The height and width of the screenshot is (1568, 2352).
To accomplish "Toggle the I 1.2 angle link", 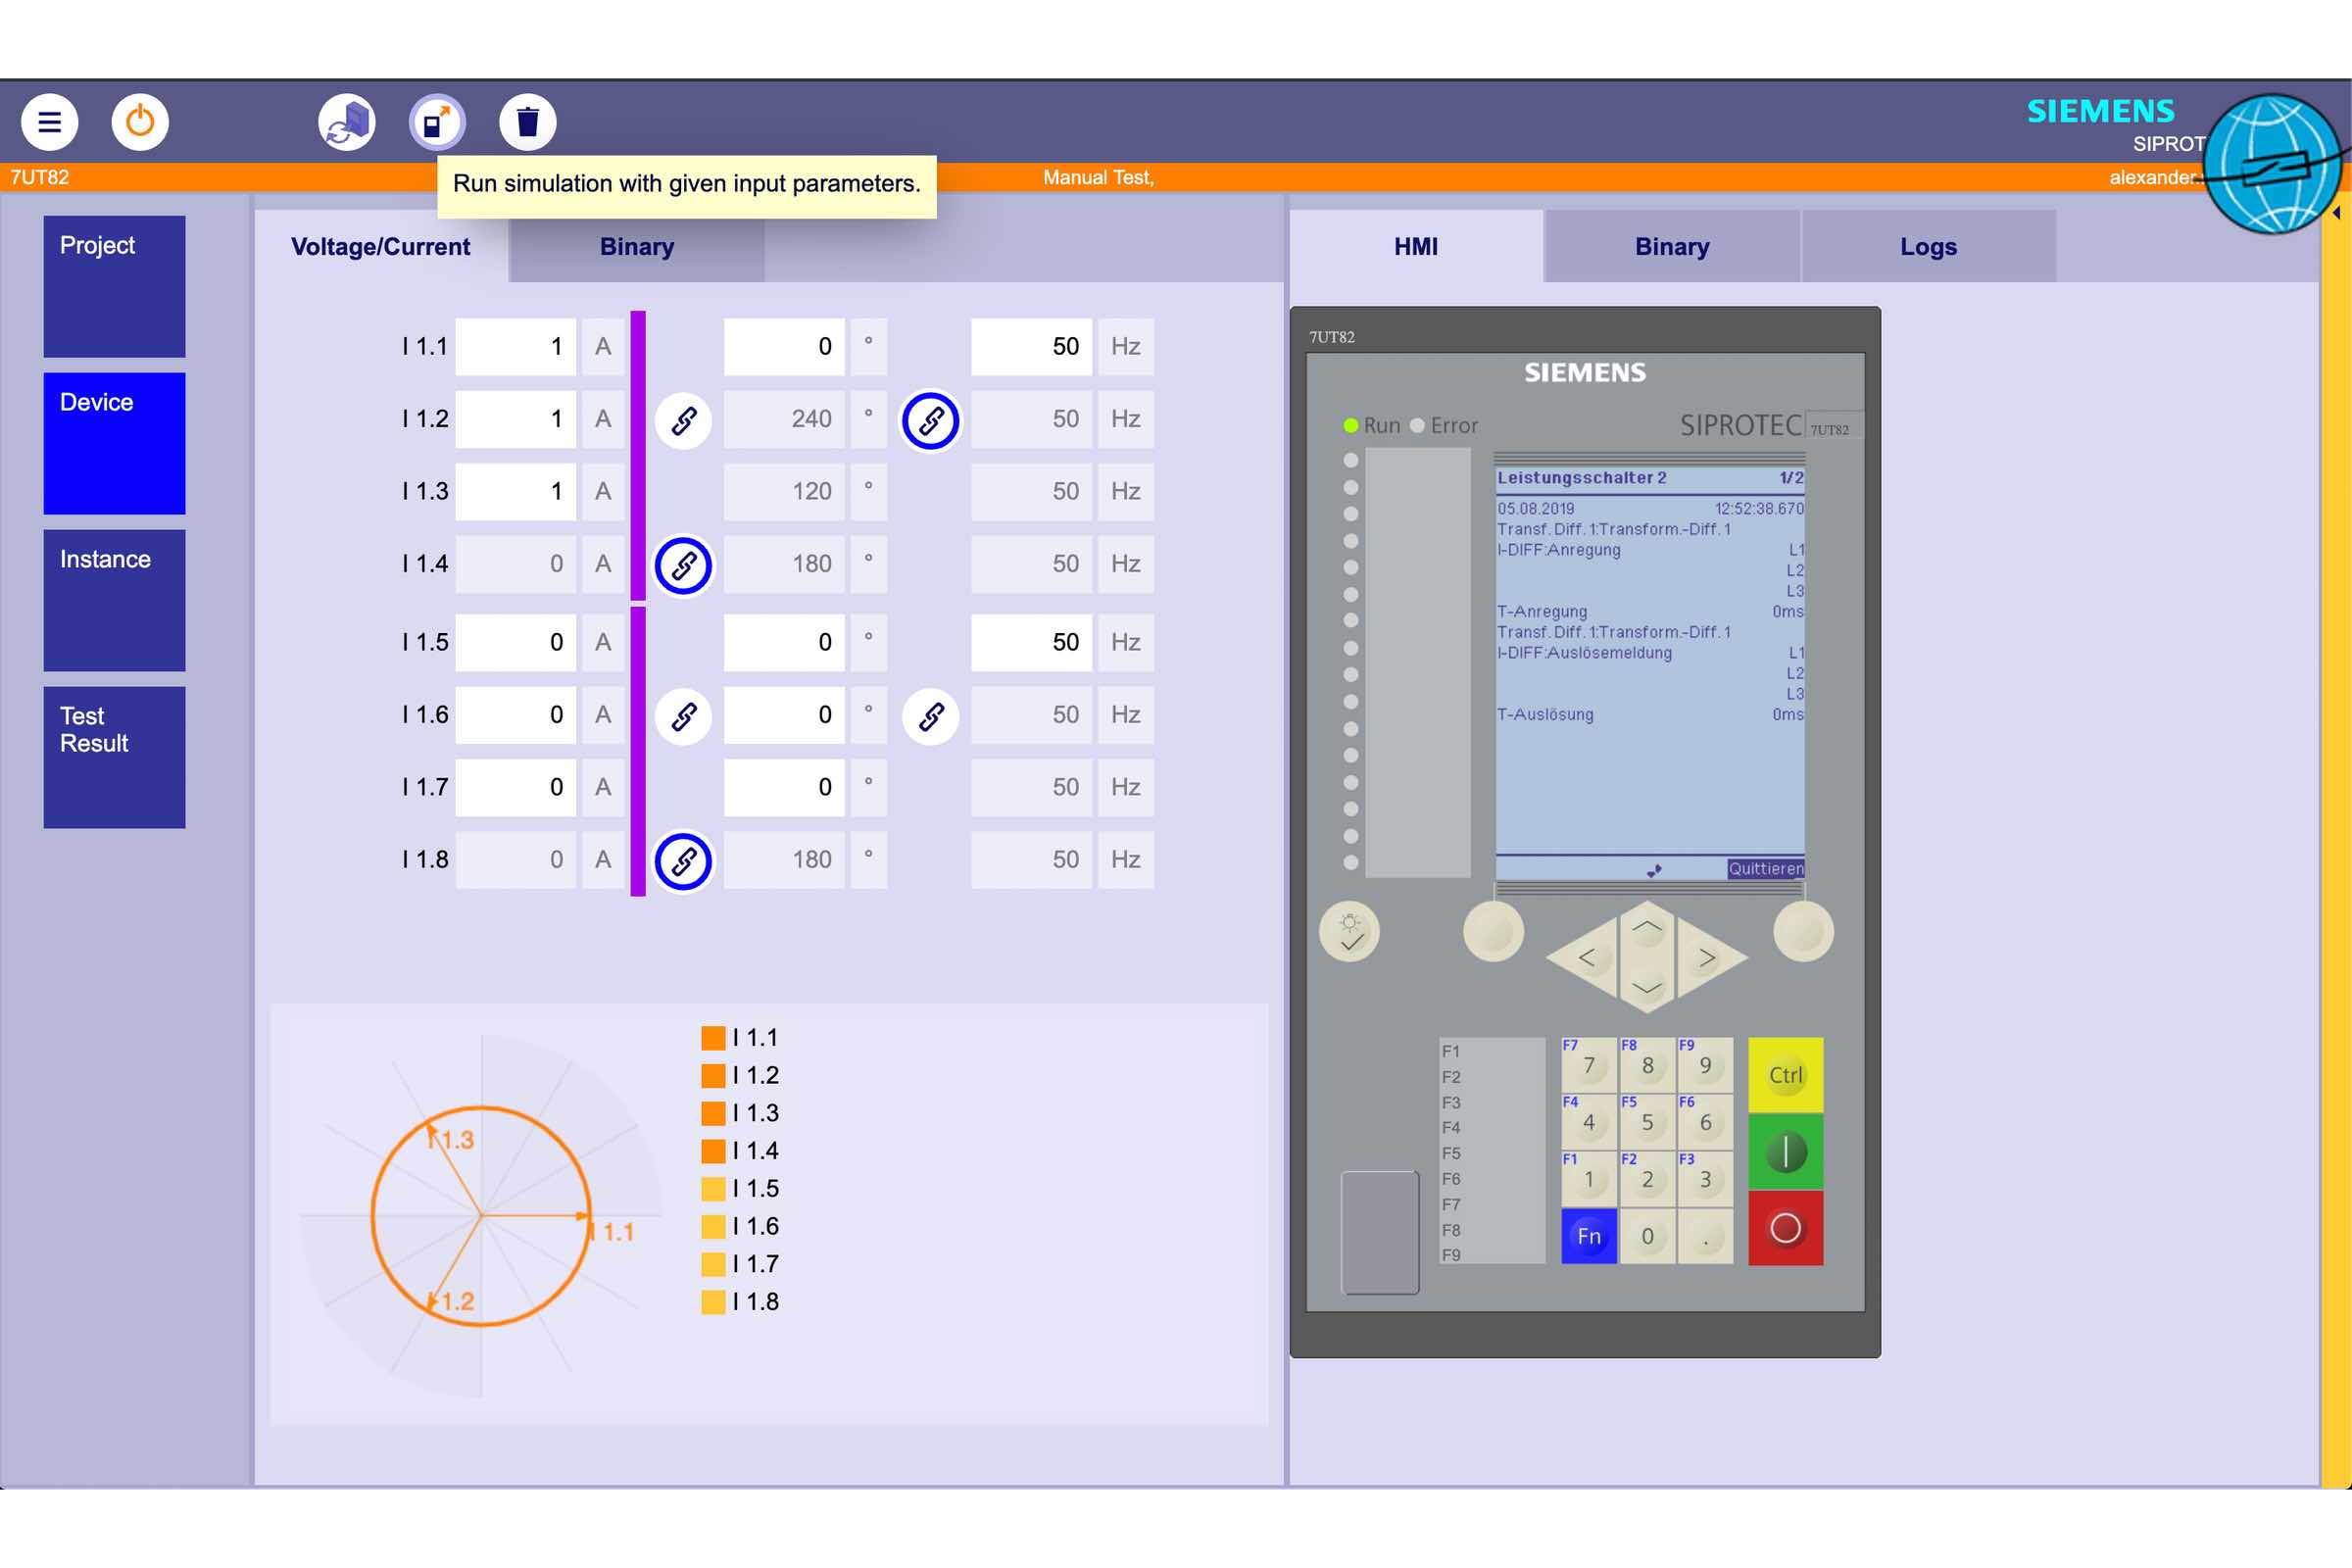I will [x=684, y=420].
